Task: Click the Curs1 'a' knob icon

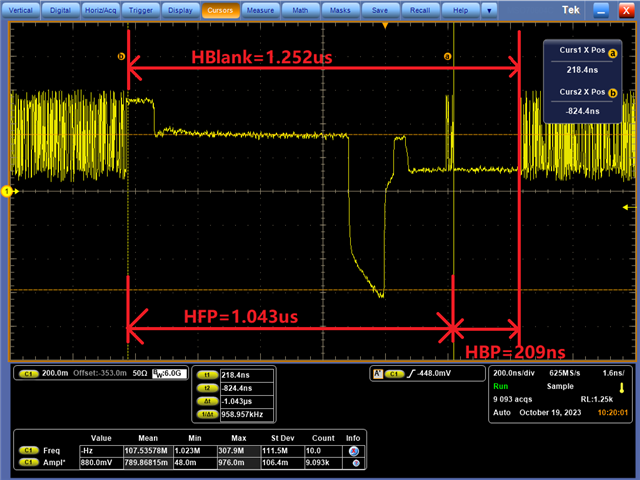Action: 613,53
